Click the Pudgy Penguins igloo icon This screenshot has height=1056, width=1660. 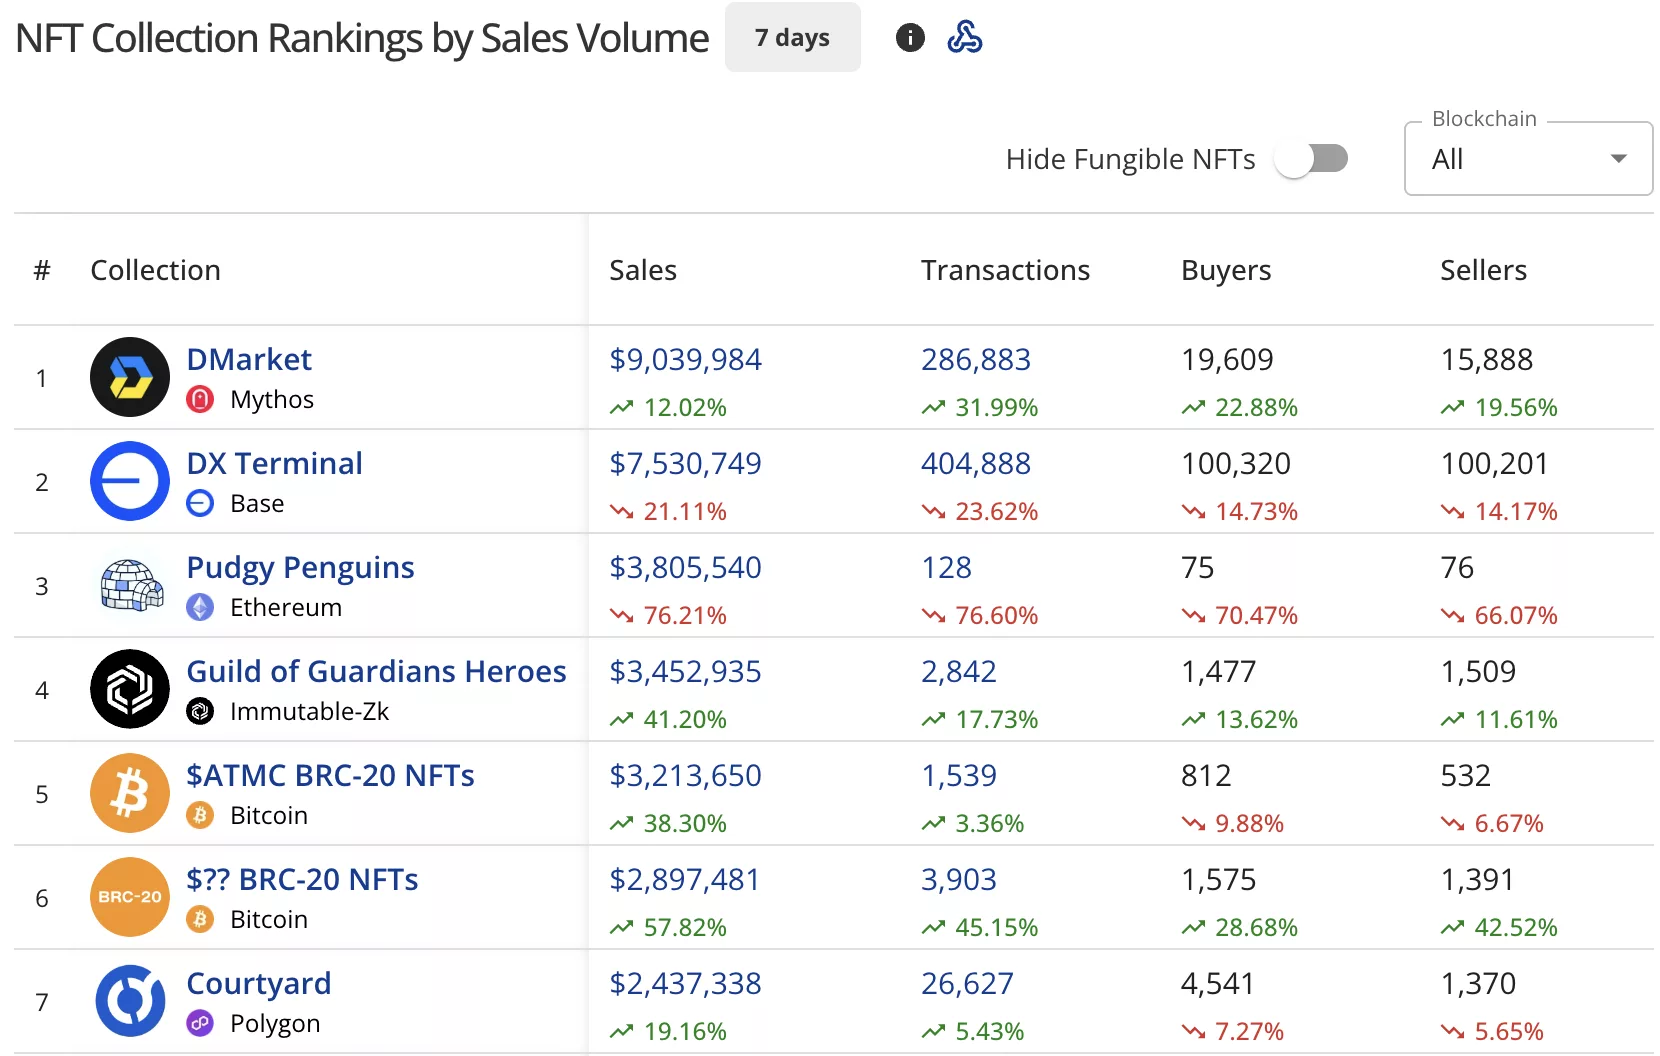coord(129,585)
